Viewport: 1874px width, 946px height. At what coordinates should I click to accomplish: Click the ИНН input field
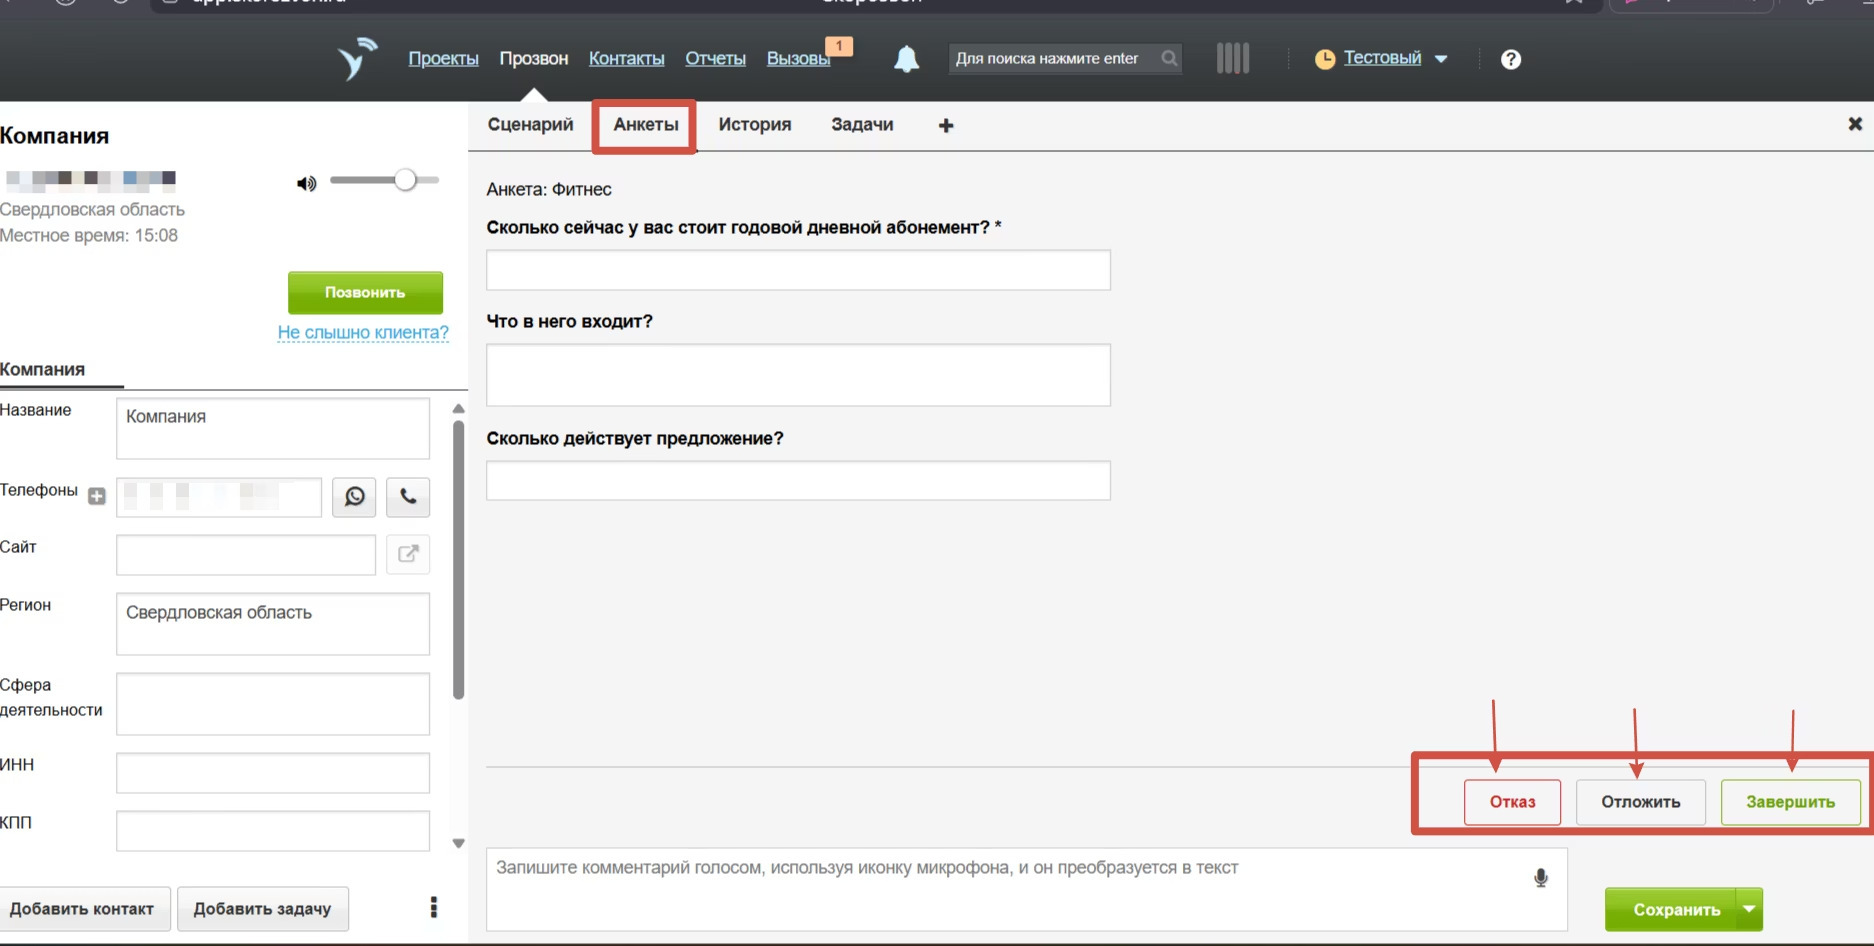click(x=273, y=773)
